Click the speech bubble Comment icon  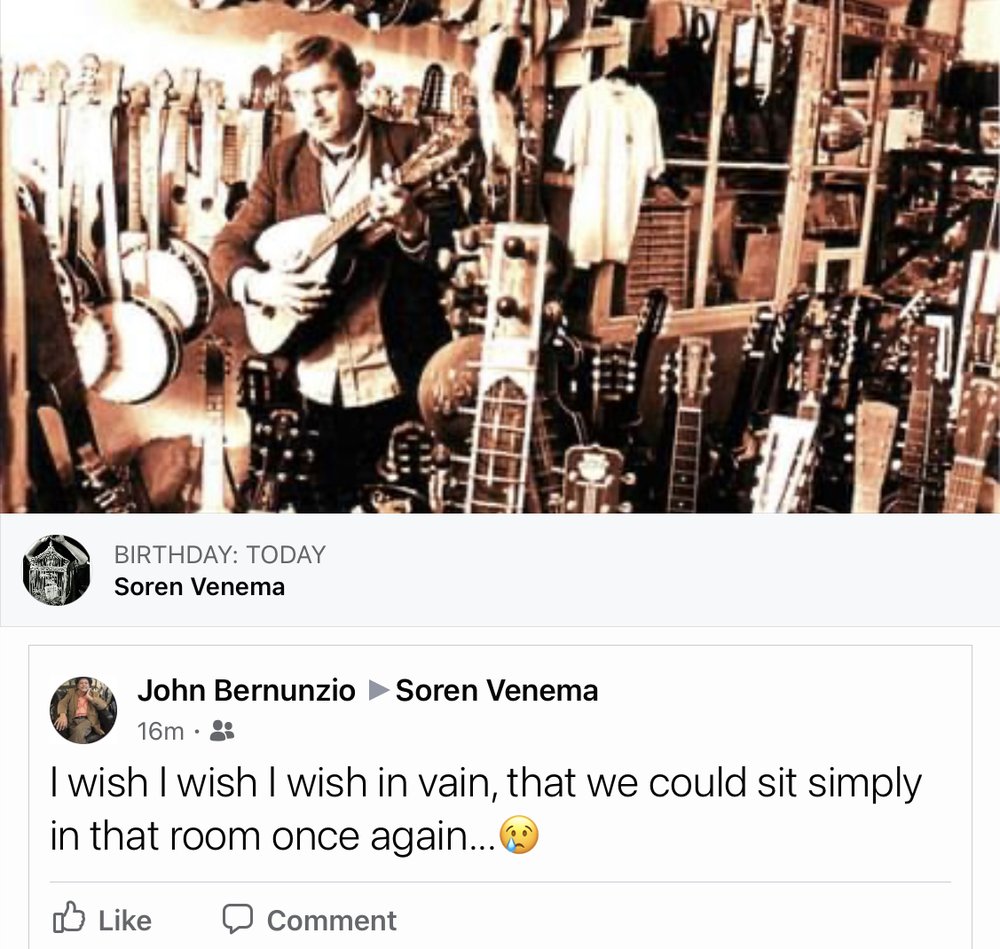pyautogui.click(x=237, y=919)
